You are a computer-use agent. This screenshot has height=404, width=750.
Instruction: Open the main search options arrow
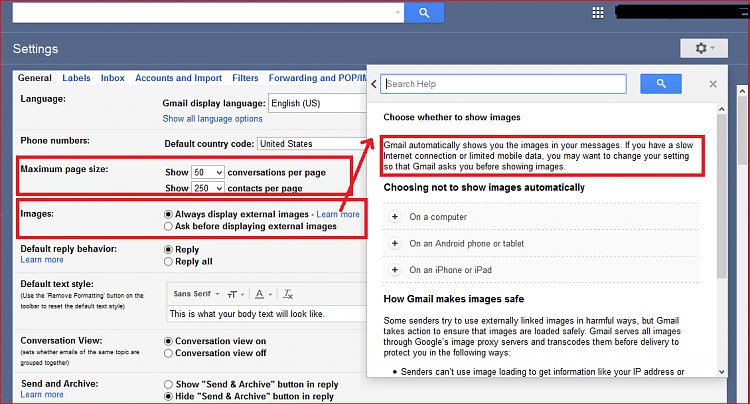click(x=397, y=13)
